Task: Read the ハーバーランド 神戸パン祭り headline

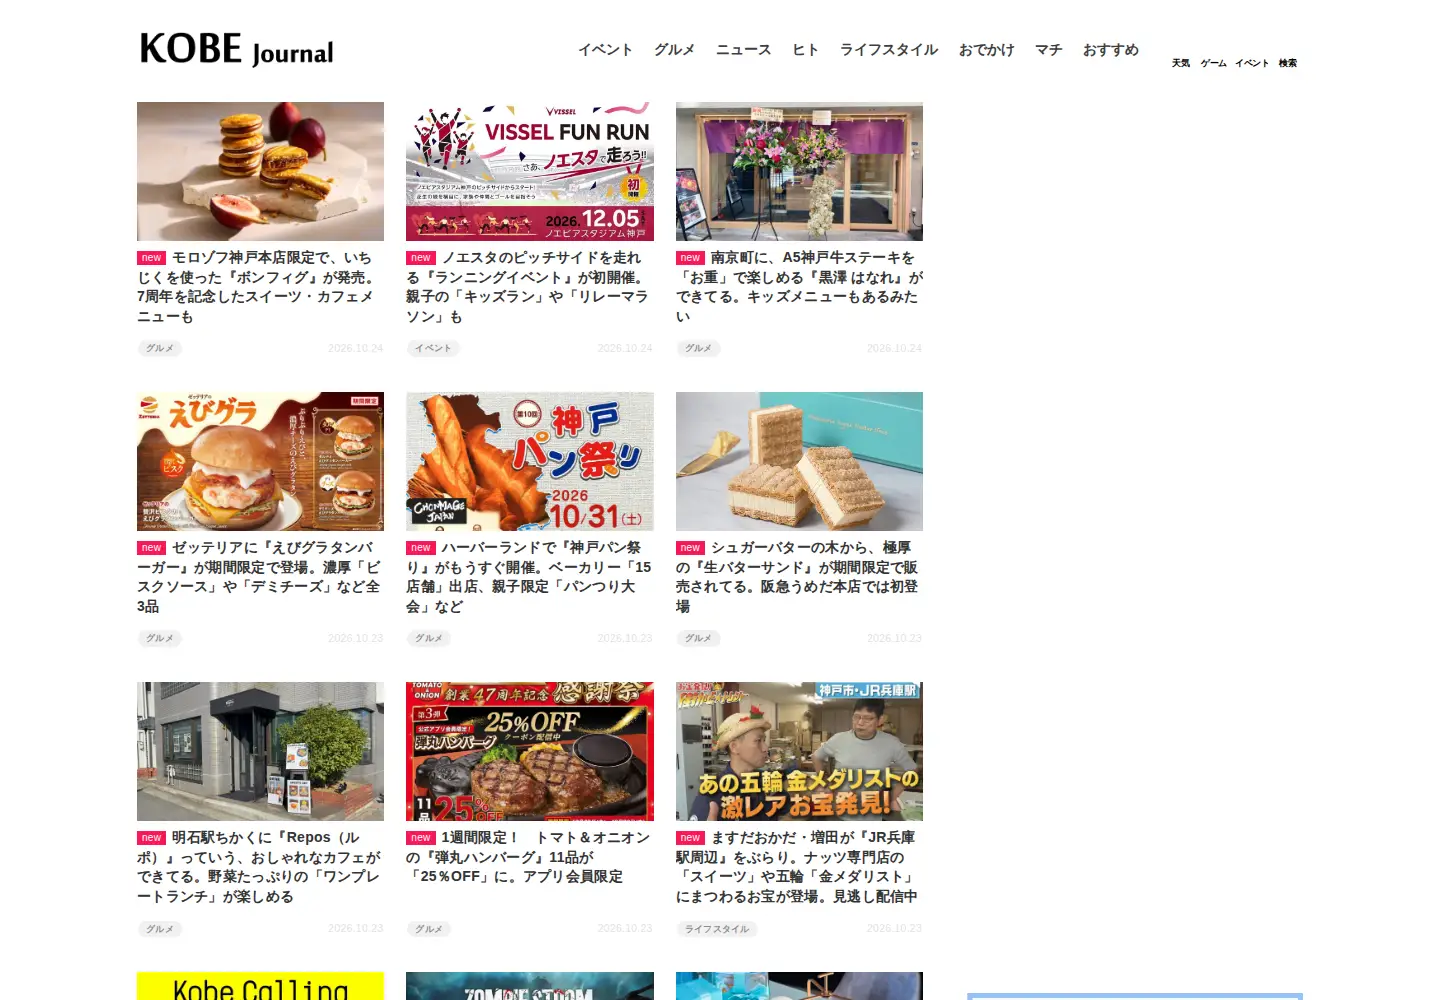Action: point(528,577)
